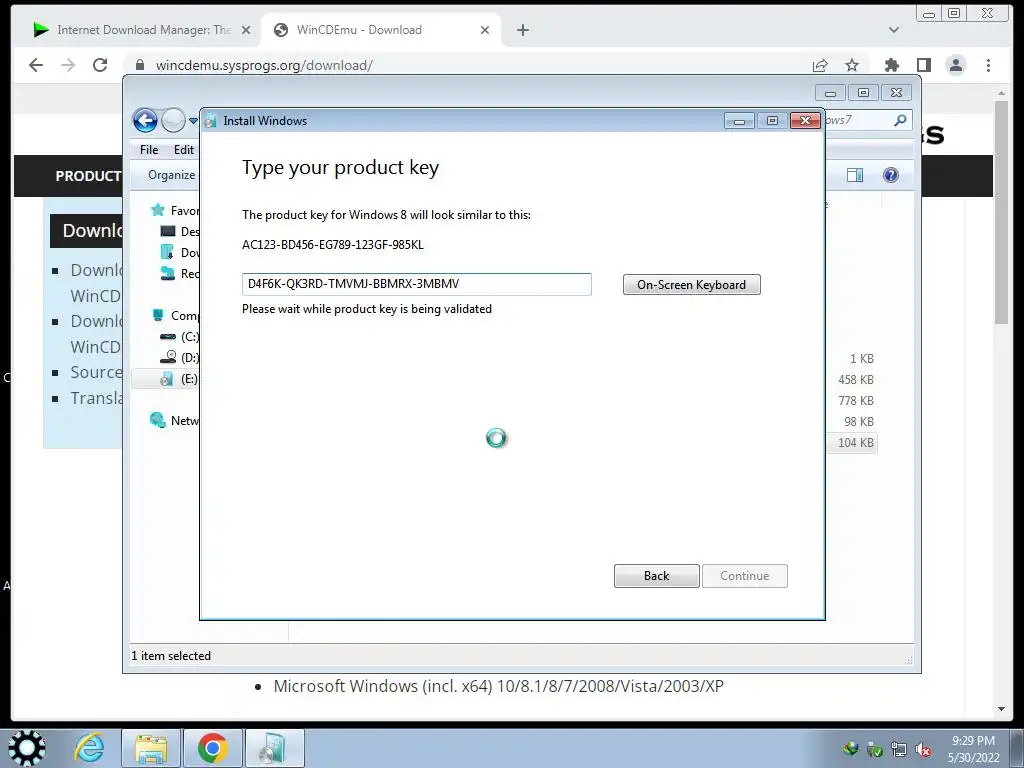Click the PRODUCTS menu on the webpage

[88, 176]
